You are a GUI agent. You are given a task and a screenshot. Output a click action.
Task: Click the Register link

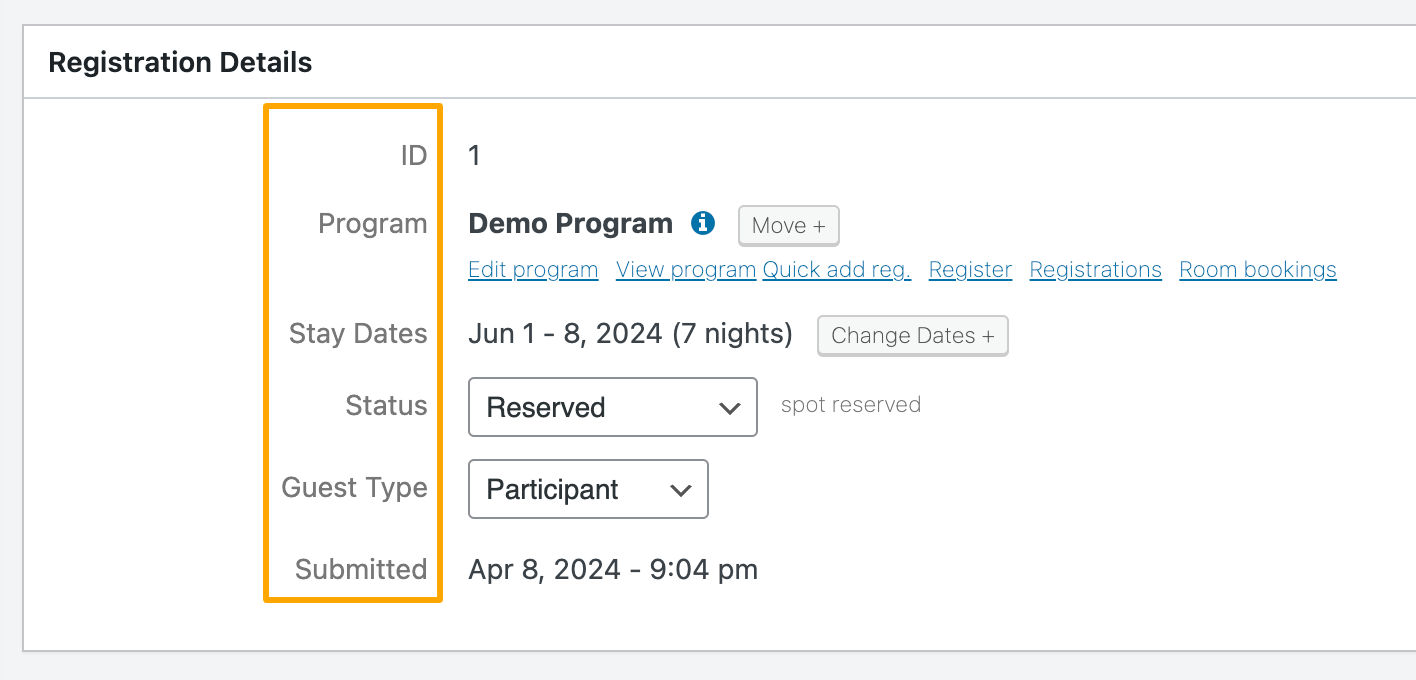(970, 269)
